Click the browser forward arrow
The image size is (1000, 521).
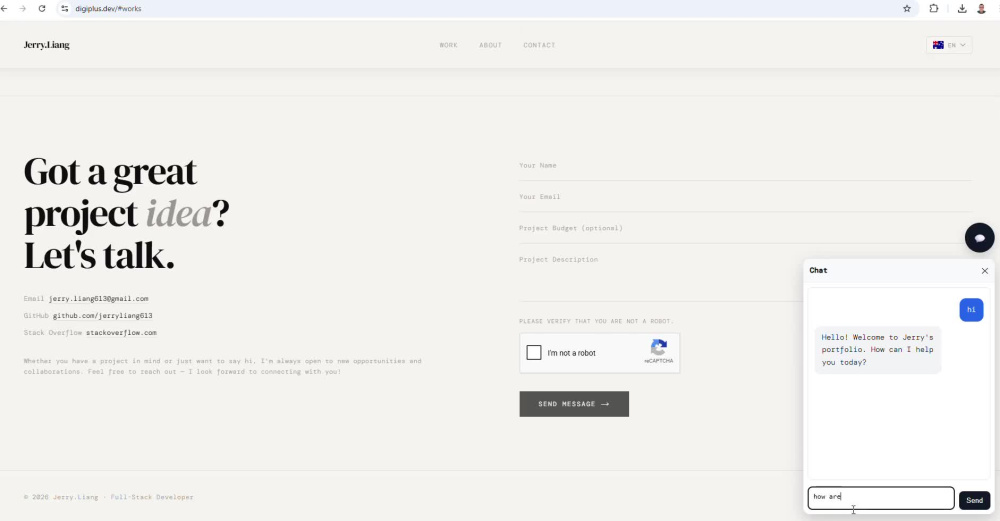coord(22,8)
